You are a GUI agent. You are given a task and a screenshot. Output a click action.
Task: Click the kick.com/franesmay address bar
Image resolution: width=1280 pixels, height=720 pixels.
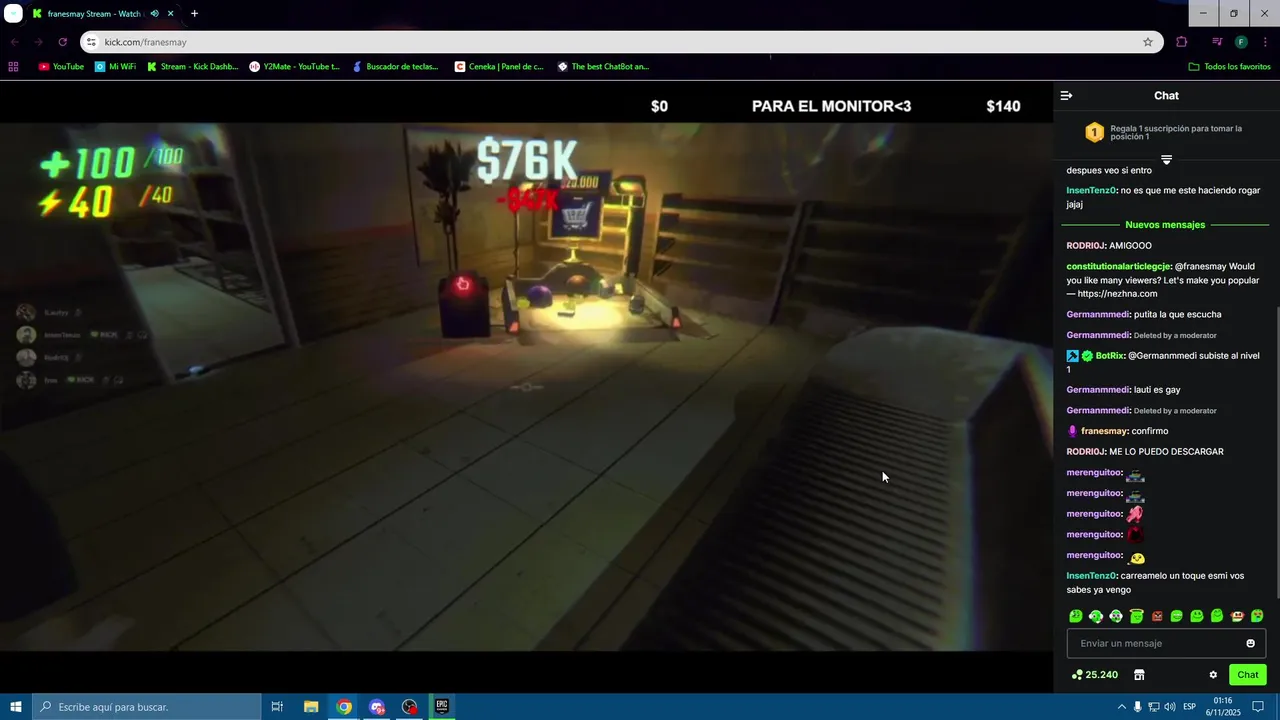click(620, 42)
